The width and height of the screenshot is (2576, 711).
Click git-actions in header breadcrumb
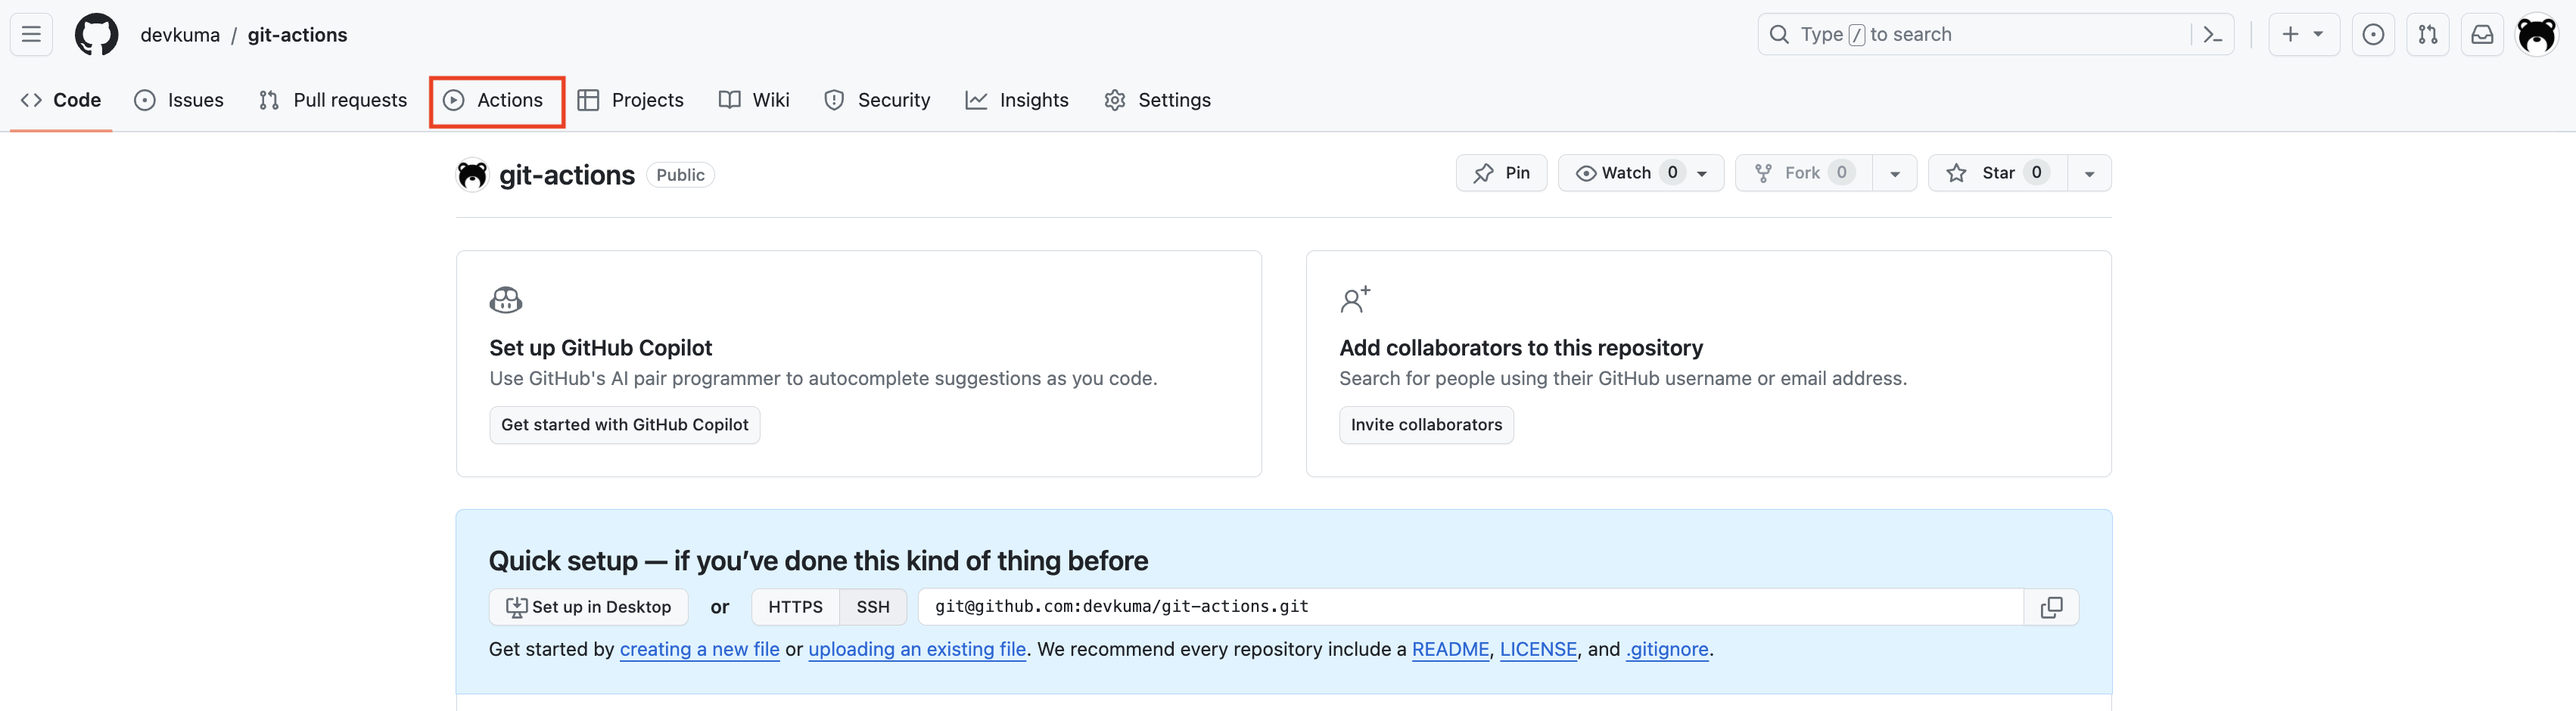pos(297,35)
